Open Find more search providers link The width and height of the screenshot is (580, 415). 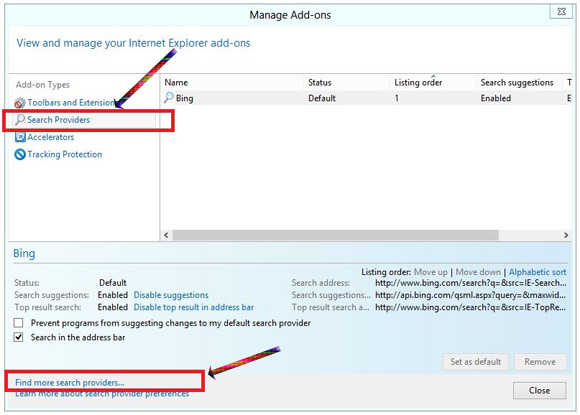coord(70,382)
